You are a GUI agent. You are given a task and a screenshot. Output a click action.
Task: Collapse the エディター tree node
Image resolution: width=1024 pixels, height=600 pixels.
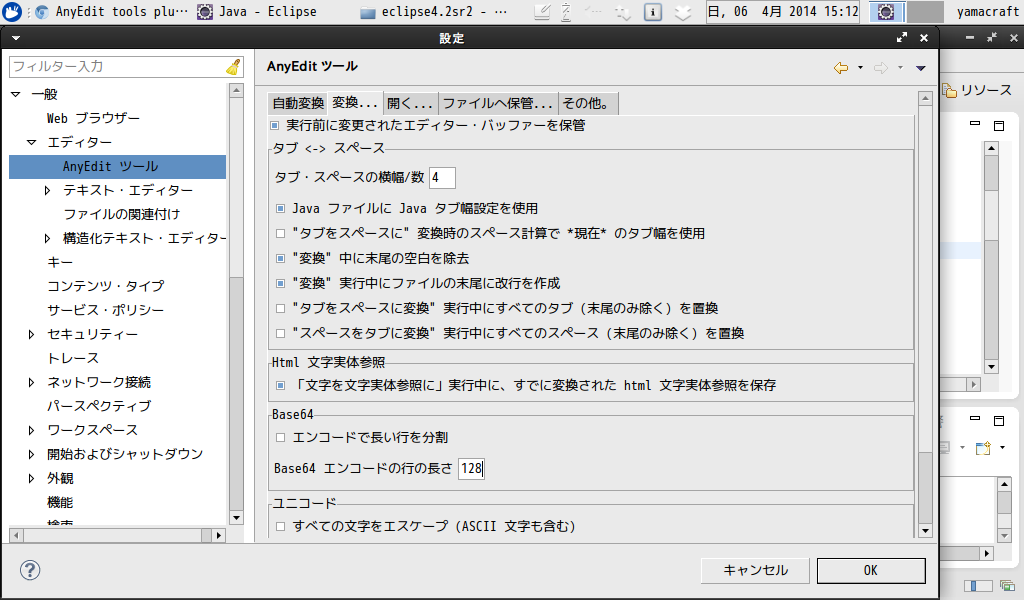[31, 142]
